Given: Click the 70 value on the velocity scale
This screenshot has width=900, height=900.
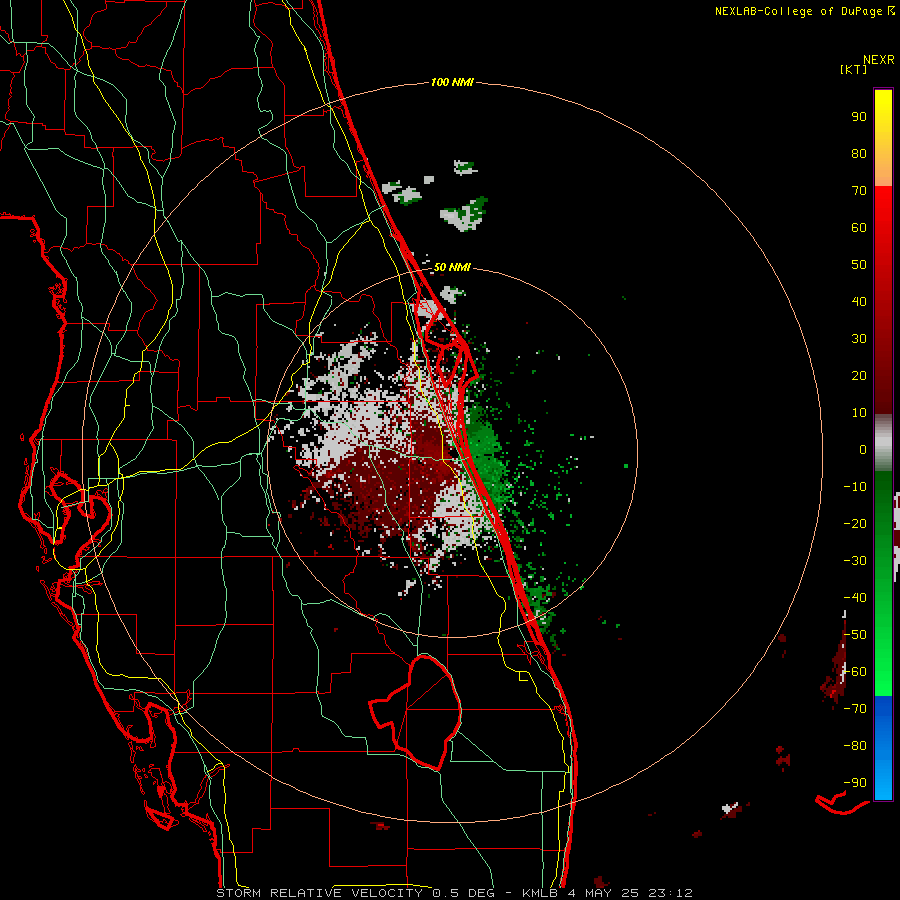Looking at the screenshot, I should click(x=859, y=191).
